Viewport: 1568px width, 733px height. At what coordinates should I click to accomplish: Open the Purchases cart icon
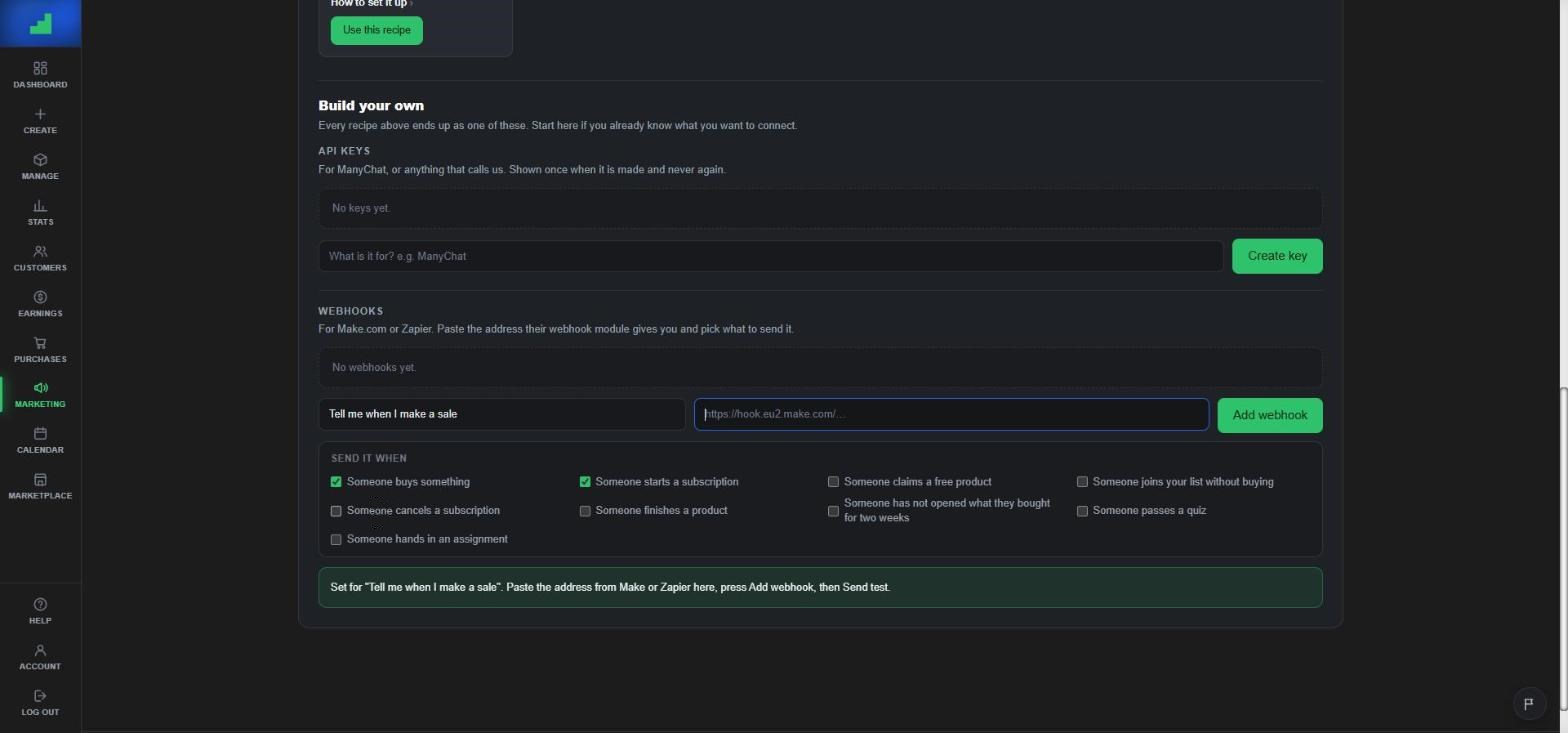click(40, 343)
